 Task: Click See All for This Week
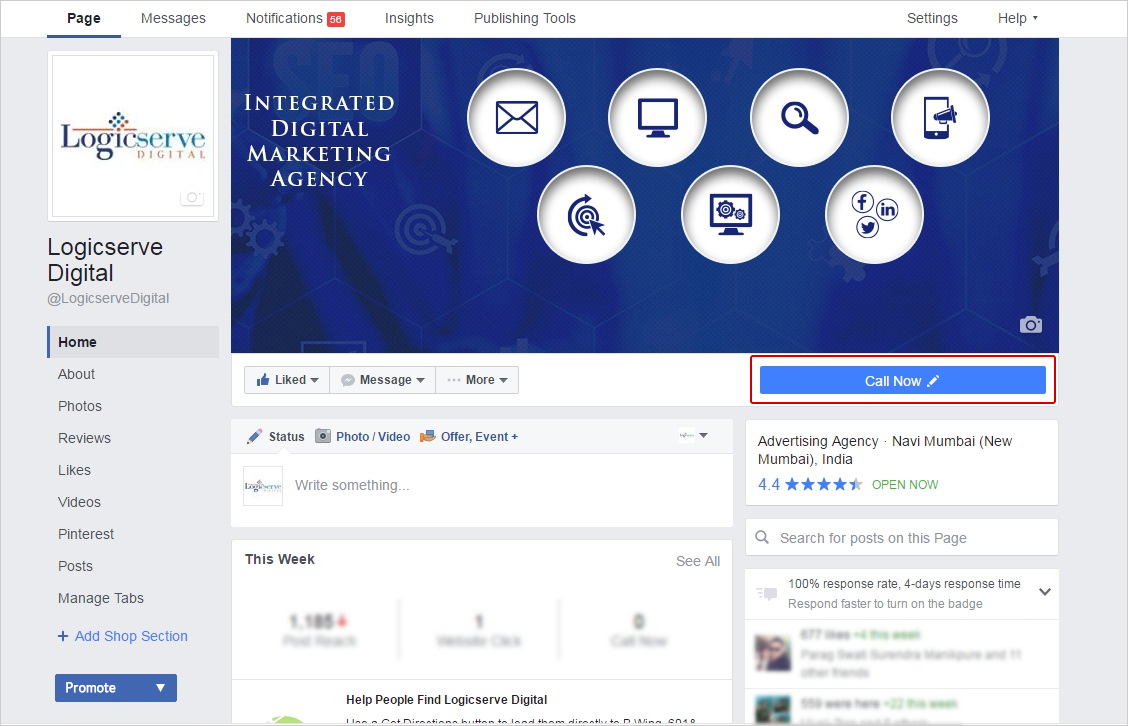[698, 561]
